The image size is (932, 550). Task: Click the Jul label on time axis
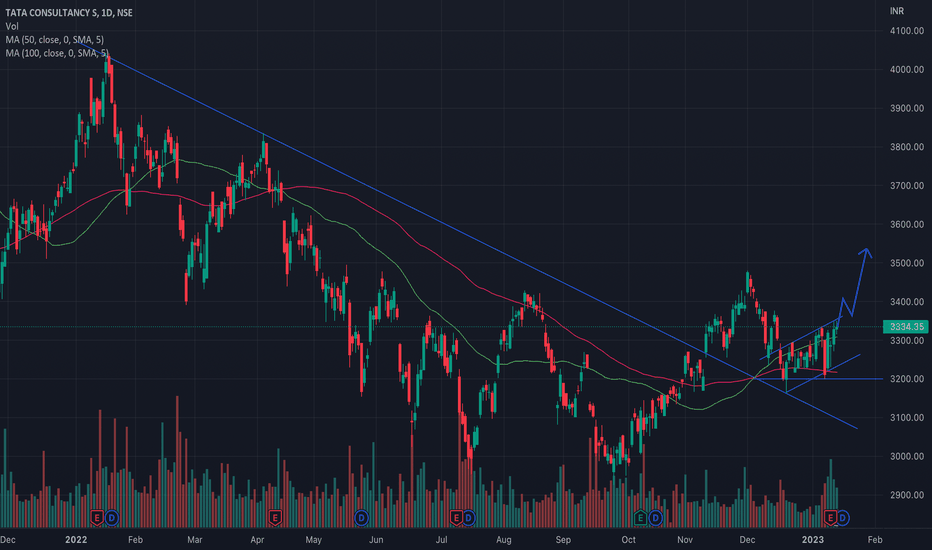pyautogui.click(x=441, y=540)
